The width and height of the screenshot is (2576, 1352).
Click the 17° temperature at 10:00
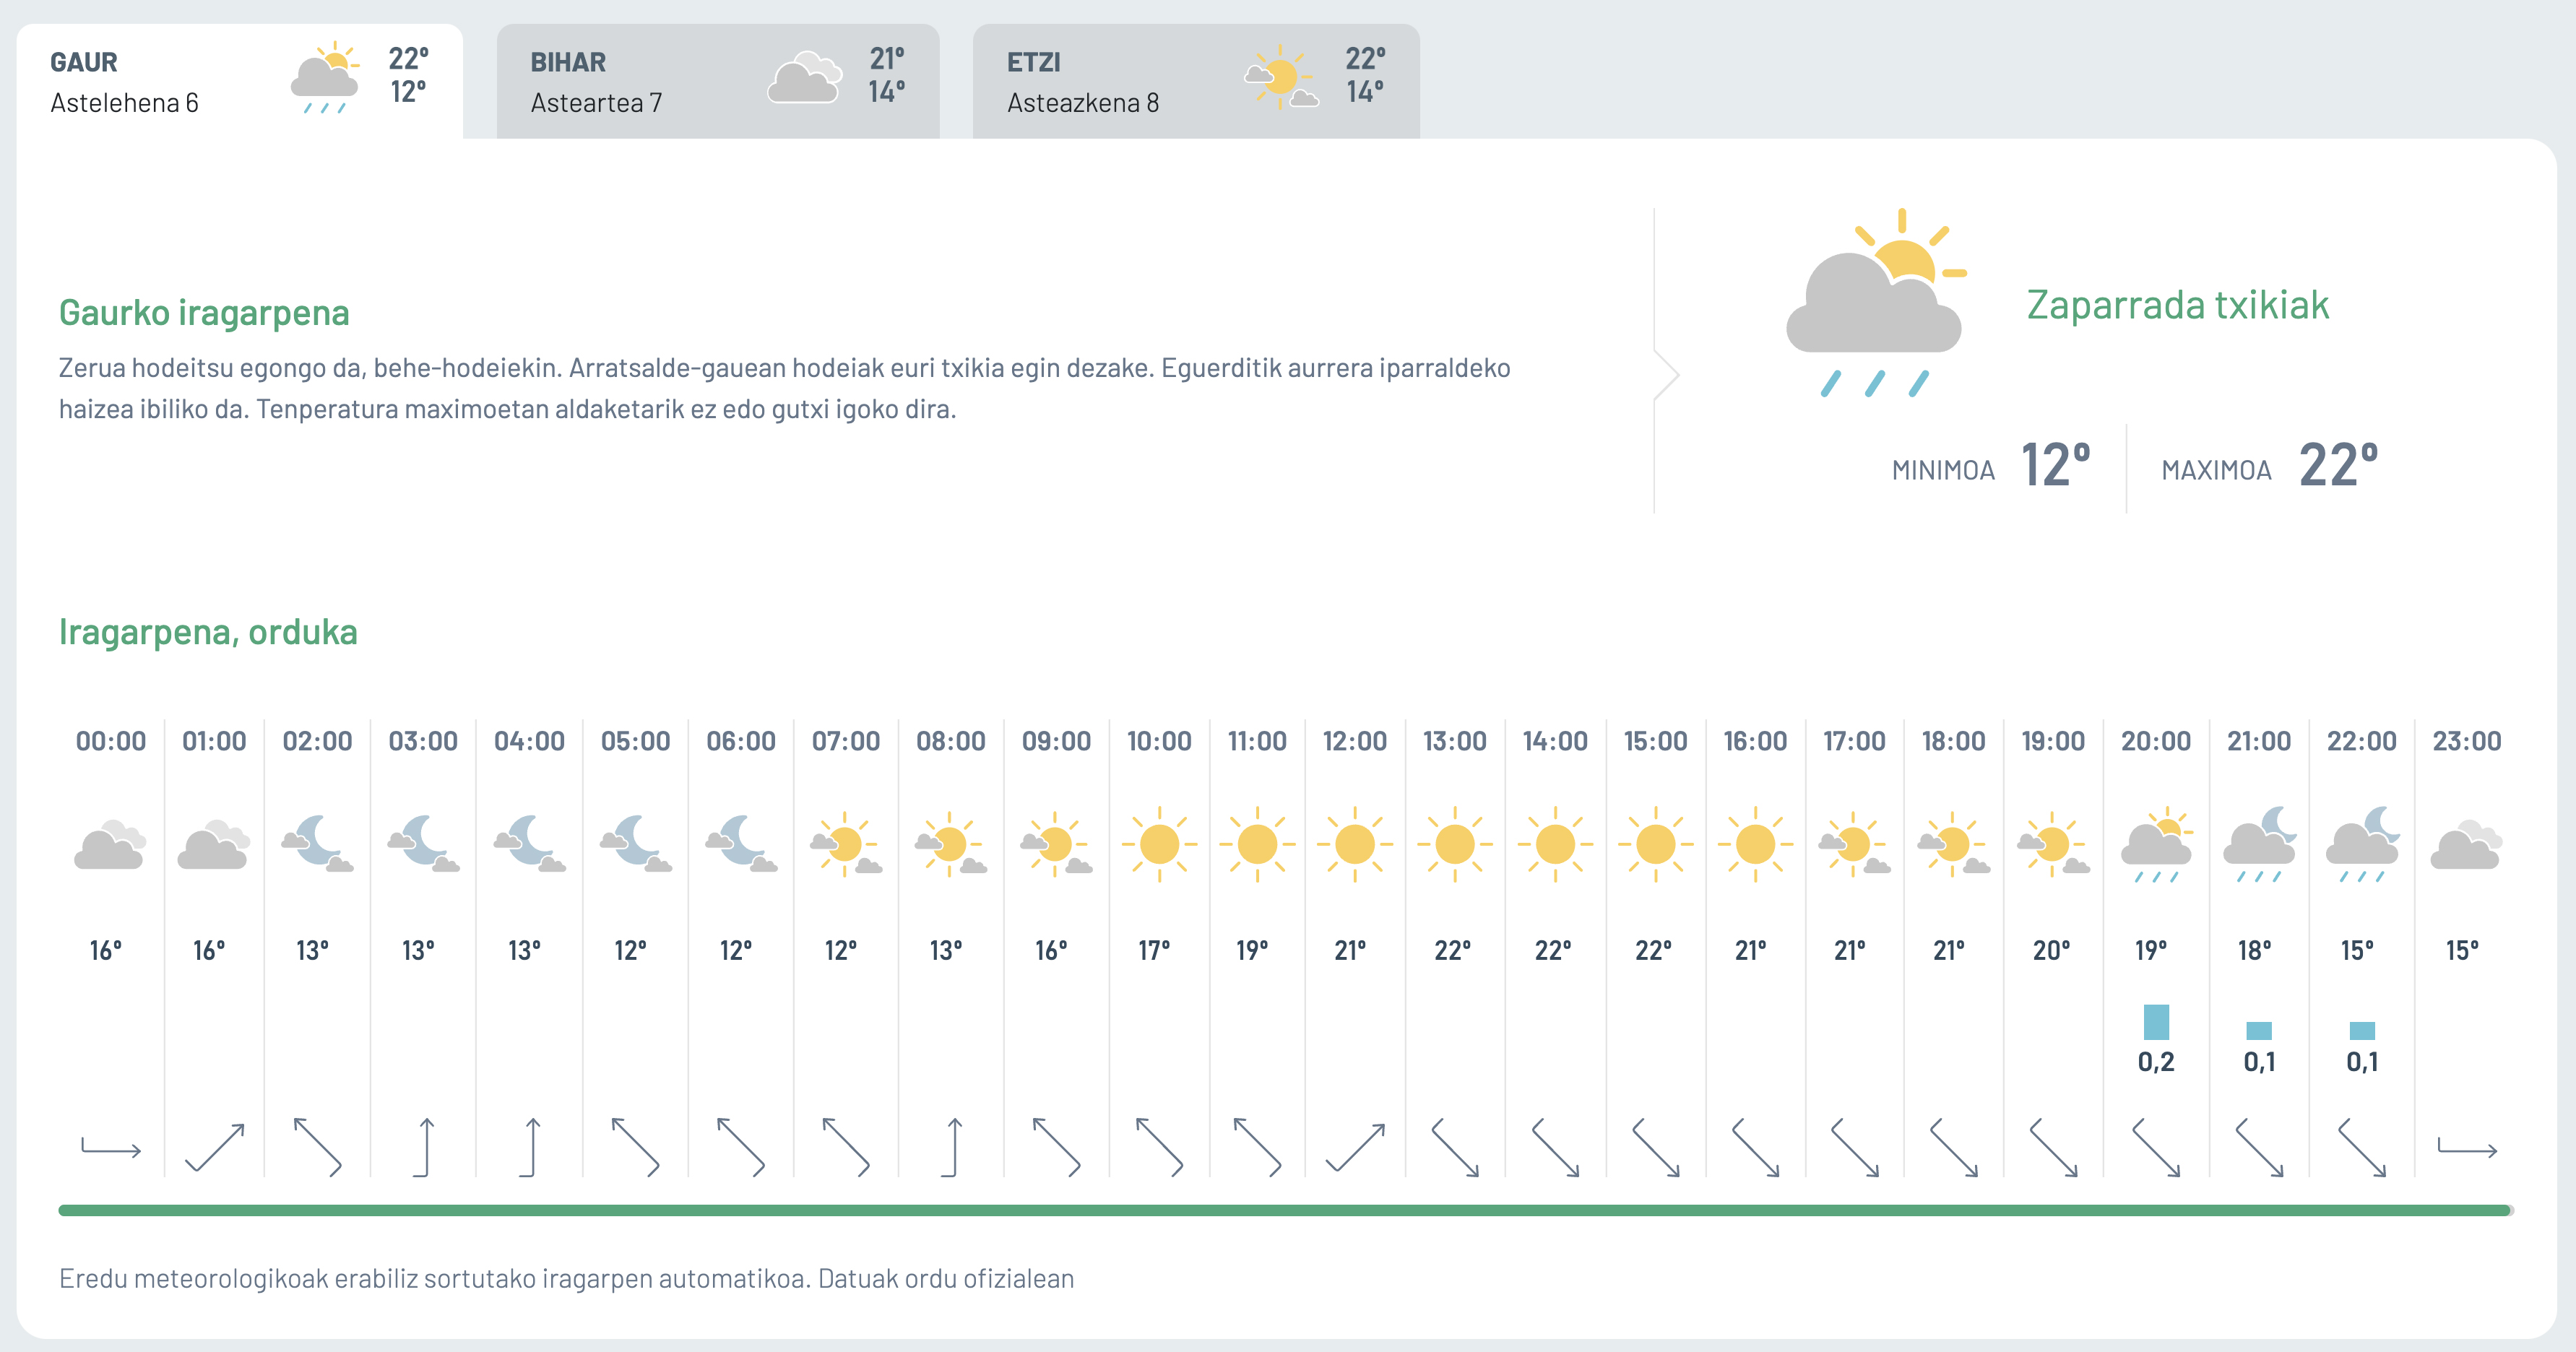point(1154,950)
